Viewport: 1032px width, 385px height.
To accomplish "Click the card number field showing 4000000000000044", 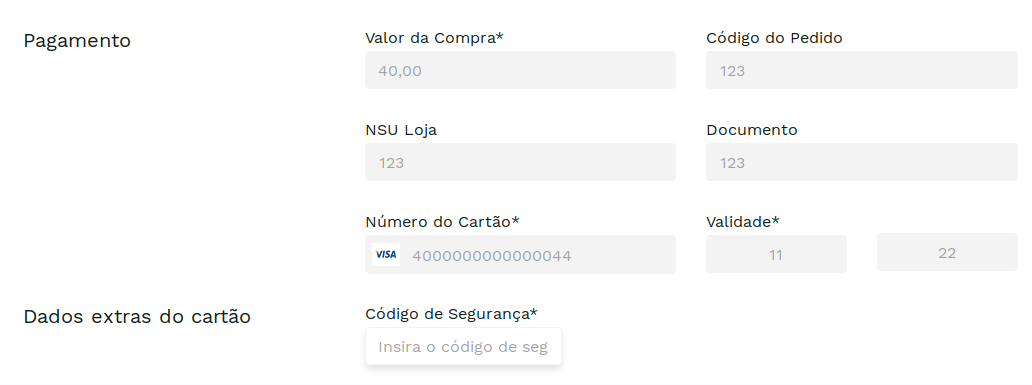I will [520, 254].
